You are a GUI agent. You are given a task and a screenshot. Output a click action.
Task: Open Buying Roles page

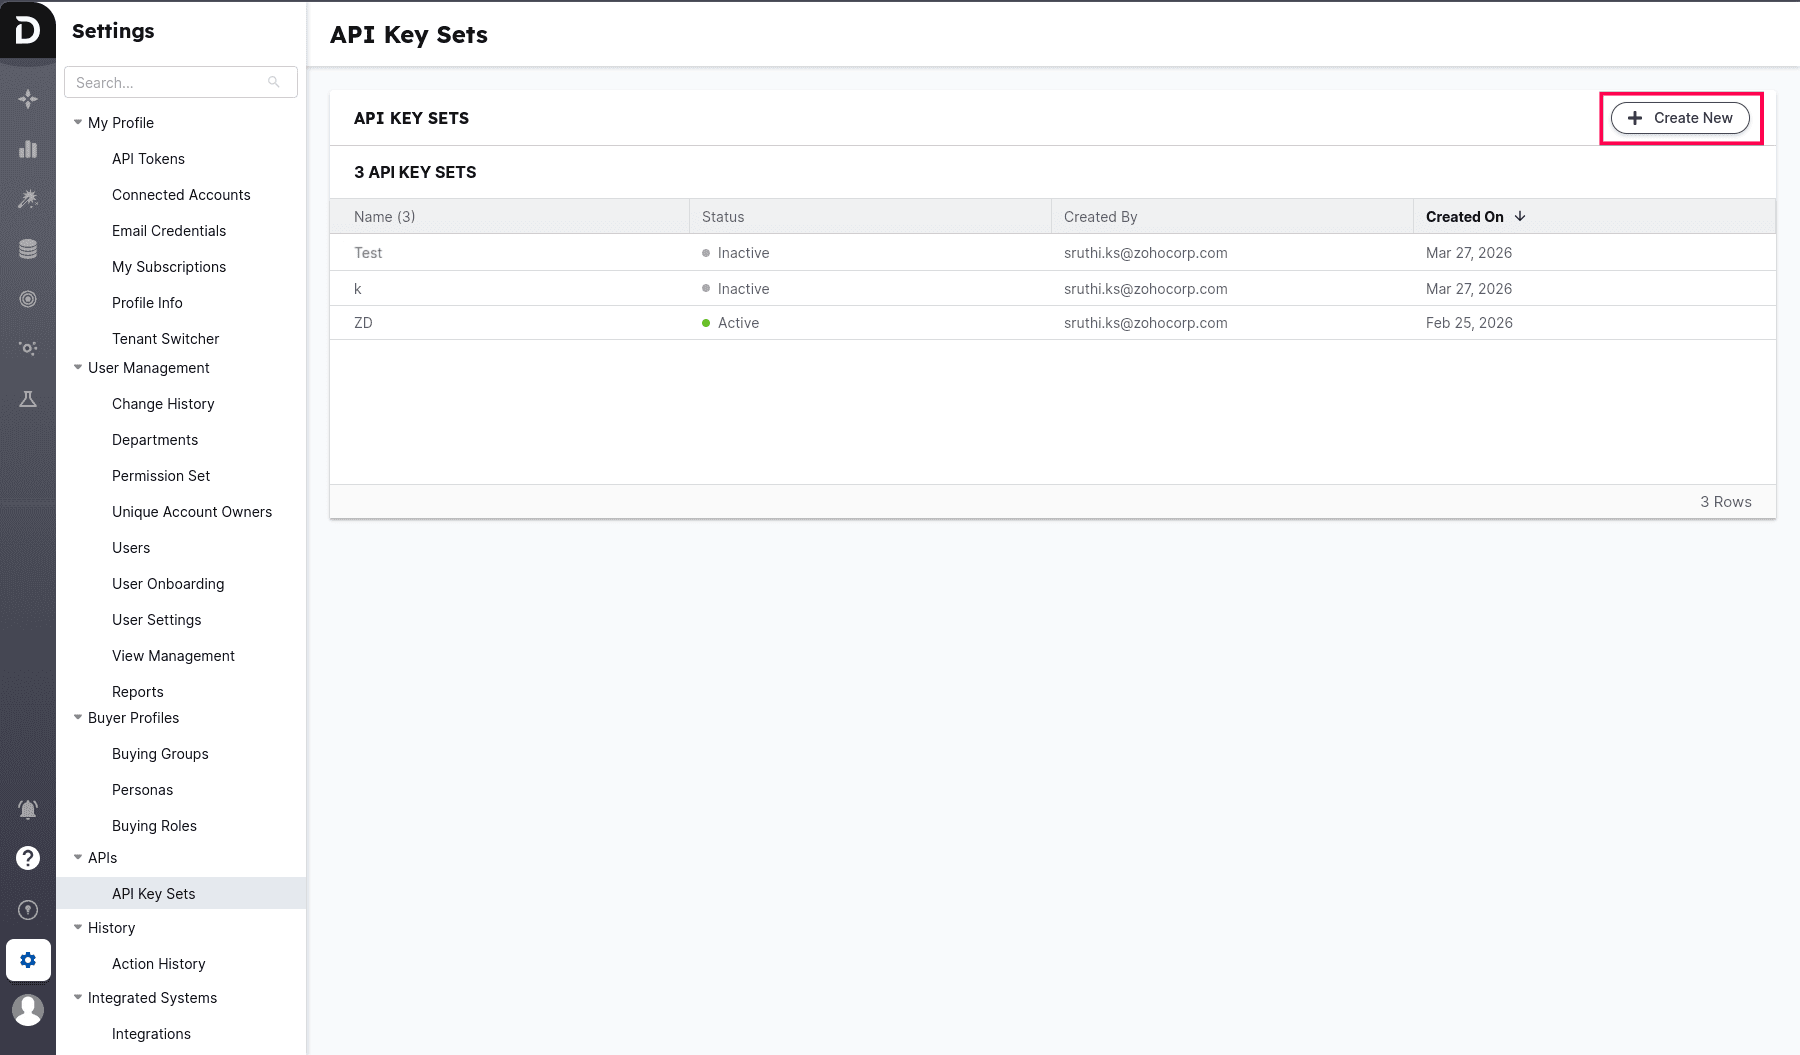(x=154, y=826)
